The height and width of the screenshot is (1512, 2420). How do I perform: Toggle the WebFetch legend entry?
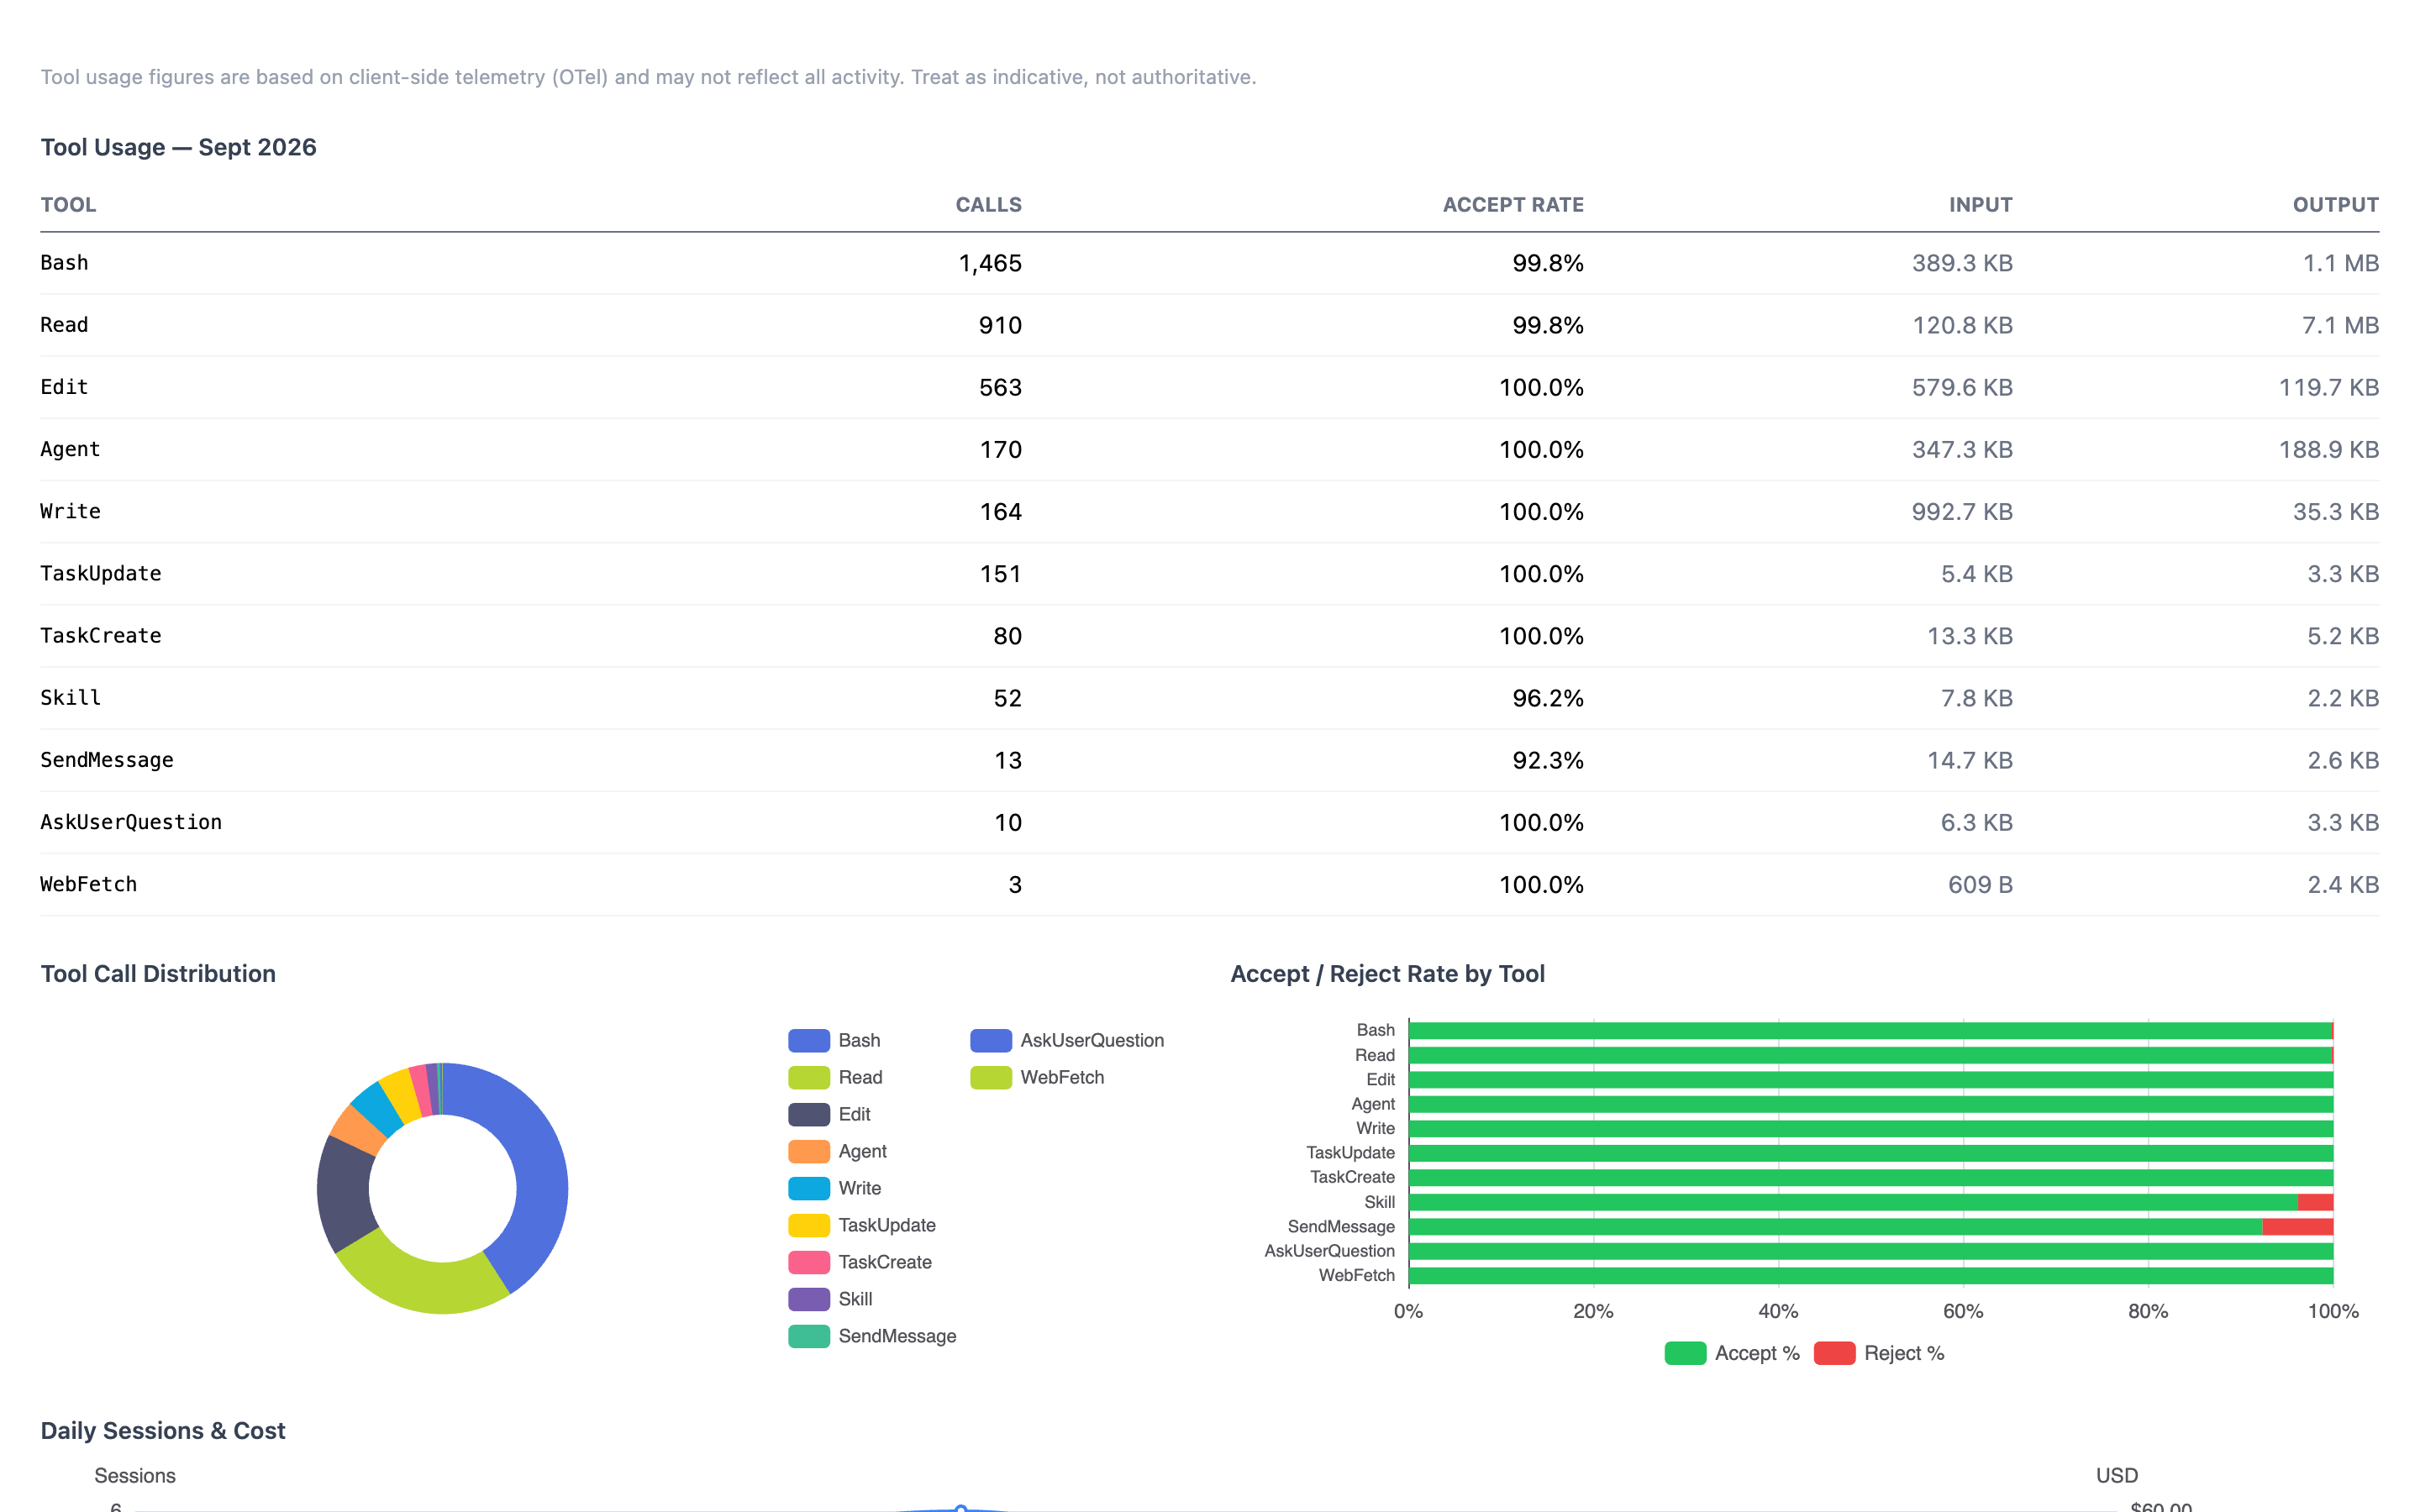coord(1037,1077)
